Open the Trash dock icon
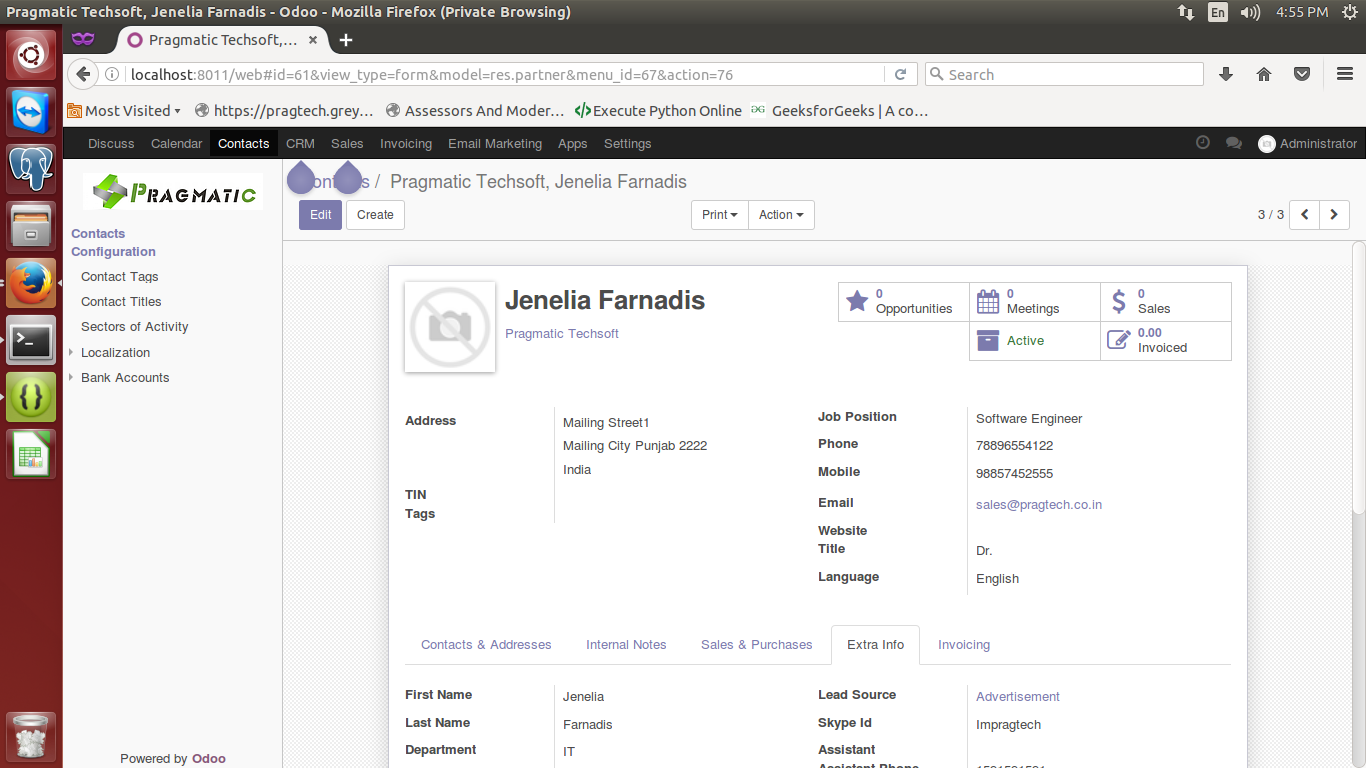 pos(32,738)
